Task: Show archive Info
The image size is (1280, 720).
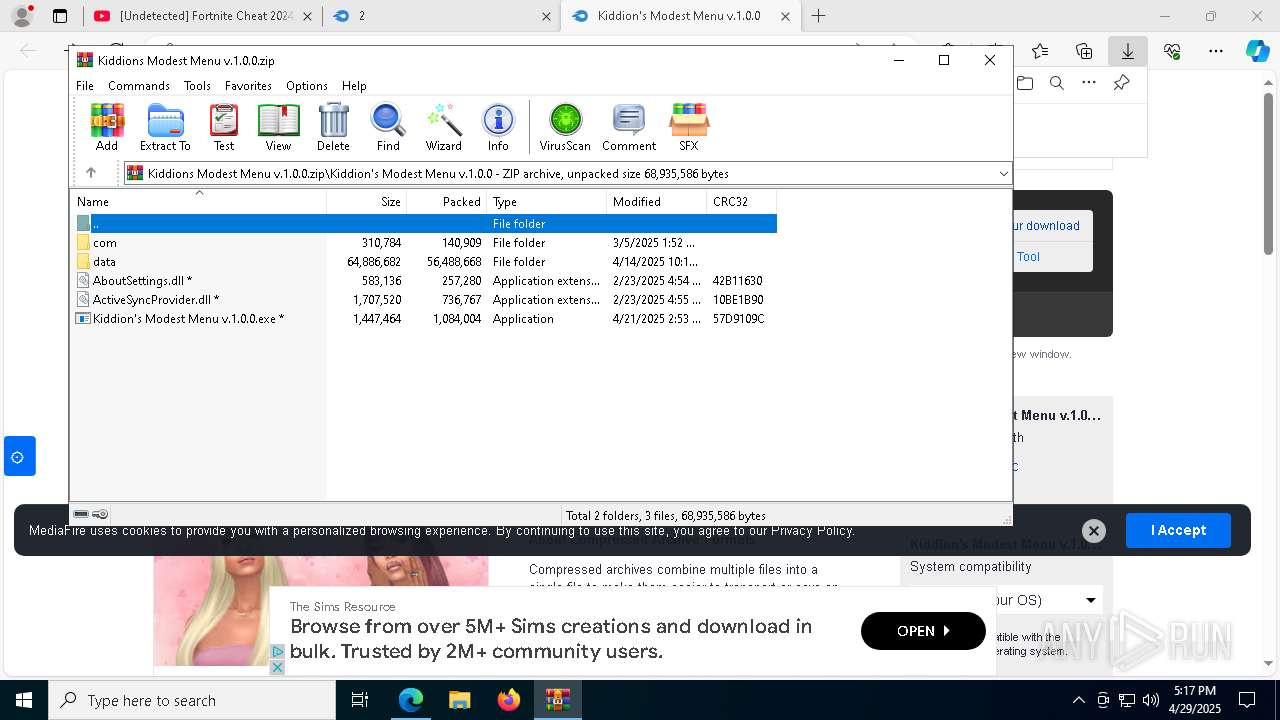Action: [498, 127]
